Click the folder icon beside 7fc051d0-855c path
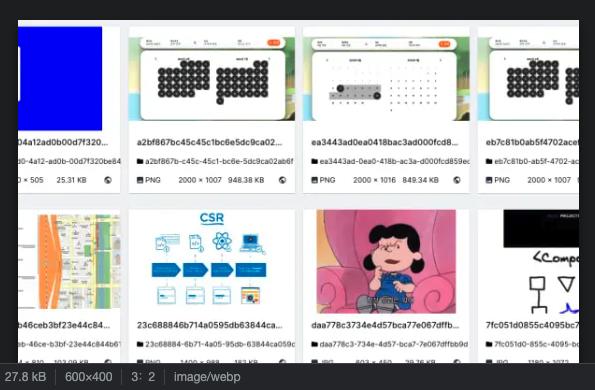Viewport: 595px width, 390px height. pyautogui.click(x=489, y=344)
